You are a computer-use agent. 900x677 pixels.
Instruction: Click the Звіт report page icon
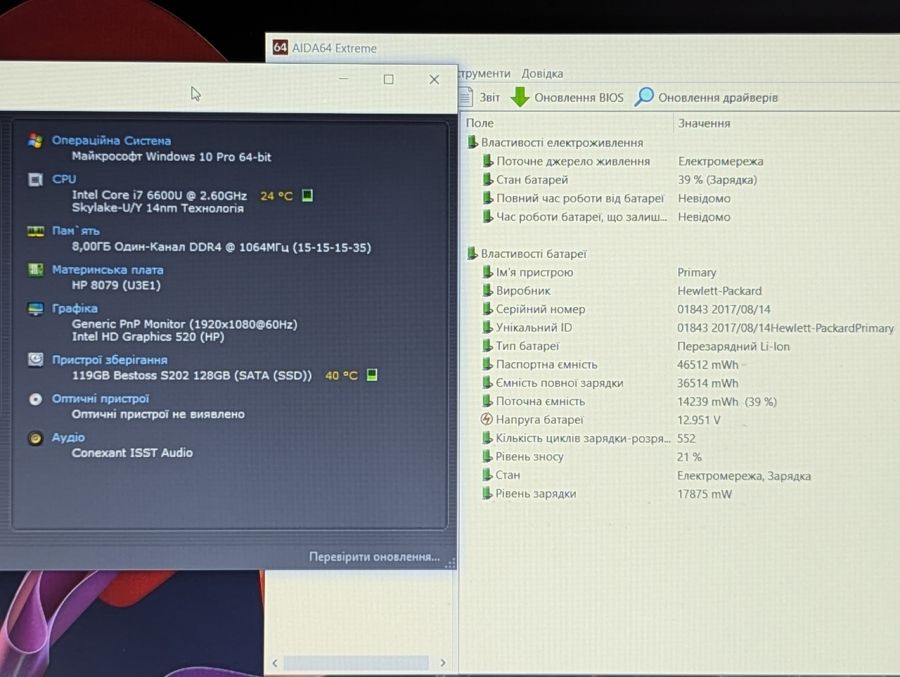pyautogui.click(x=466, y=97)
